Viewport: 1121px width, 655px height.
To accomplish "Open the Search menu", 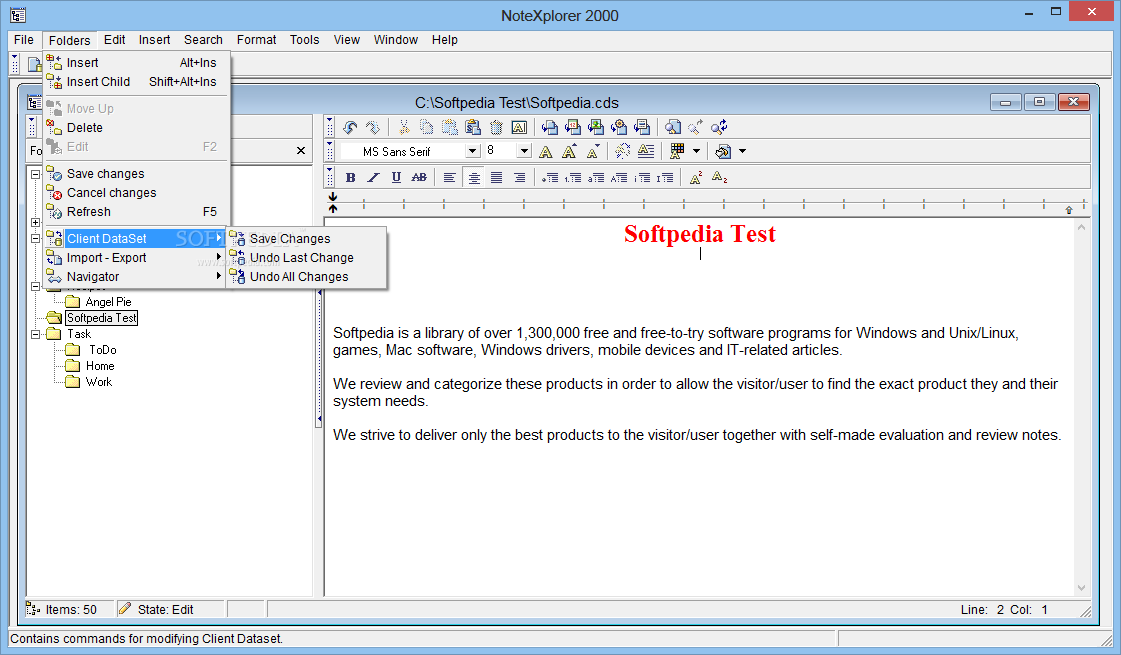I will click(x=203, y=40).
